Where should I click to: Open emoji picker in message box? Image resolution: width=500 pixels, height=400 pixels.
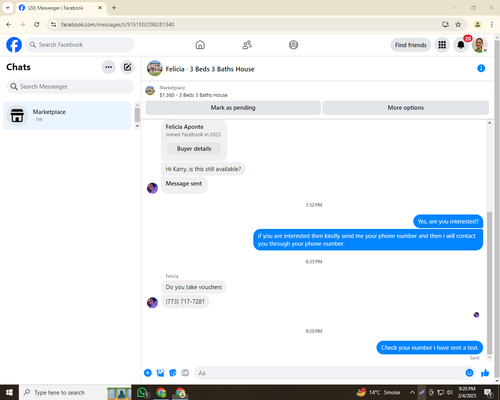[x=469, y=373]
